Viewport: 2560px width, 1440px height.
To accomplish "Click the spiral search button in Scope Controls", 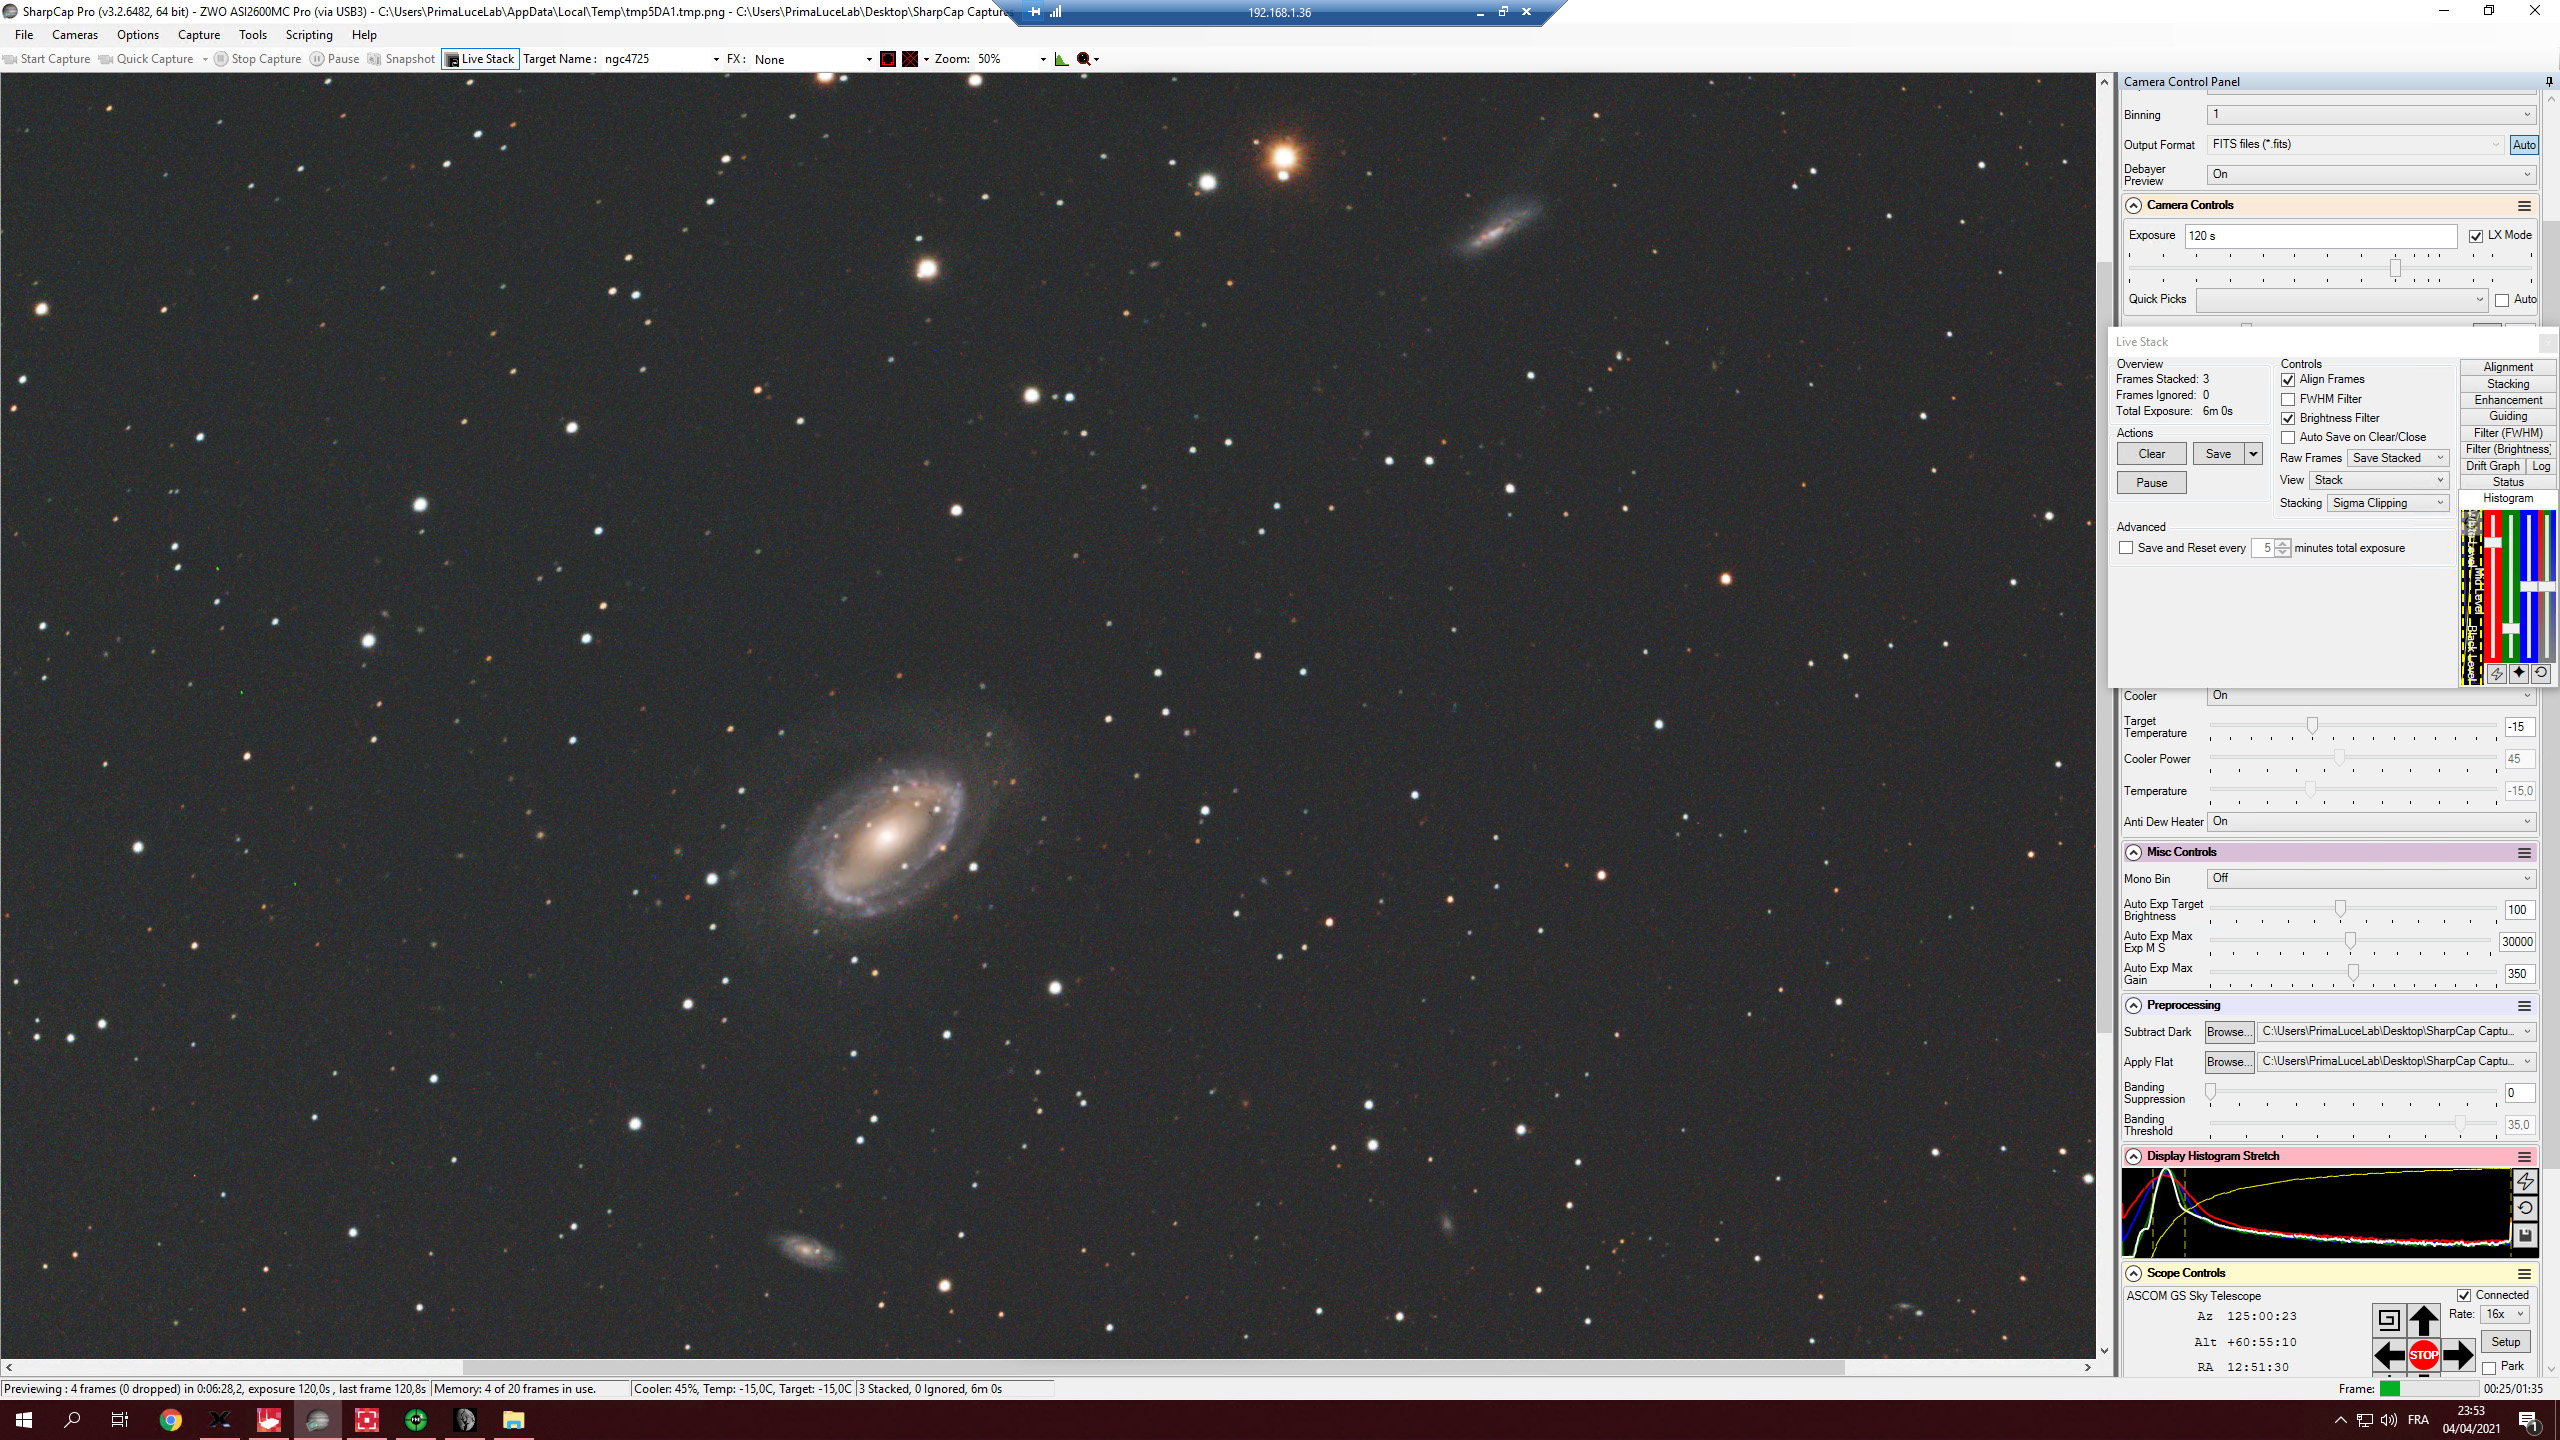I will (x=2388, y=1319).
